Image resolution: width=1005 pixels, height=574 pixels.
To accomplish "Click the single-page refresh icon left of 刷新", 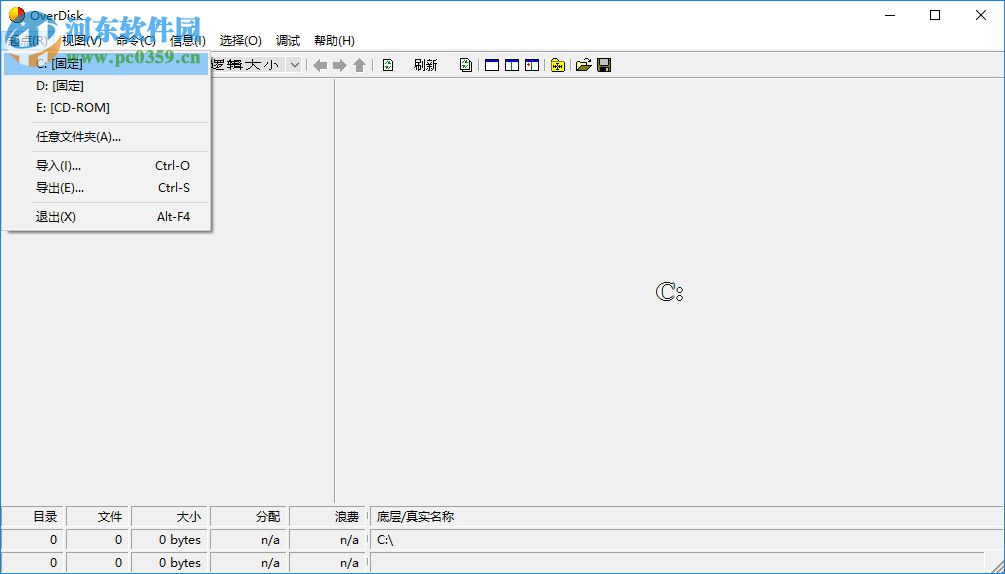I will pyautogui.click(x=388, y=65).
